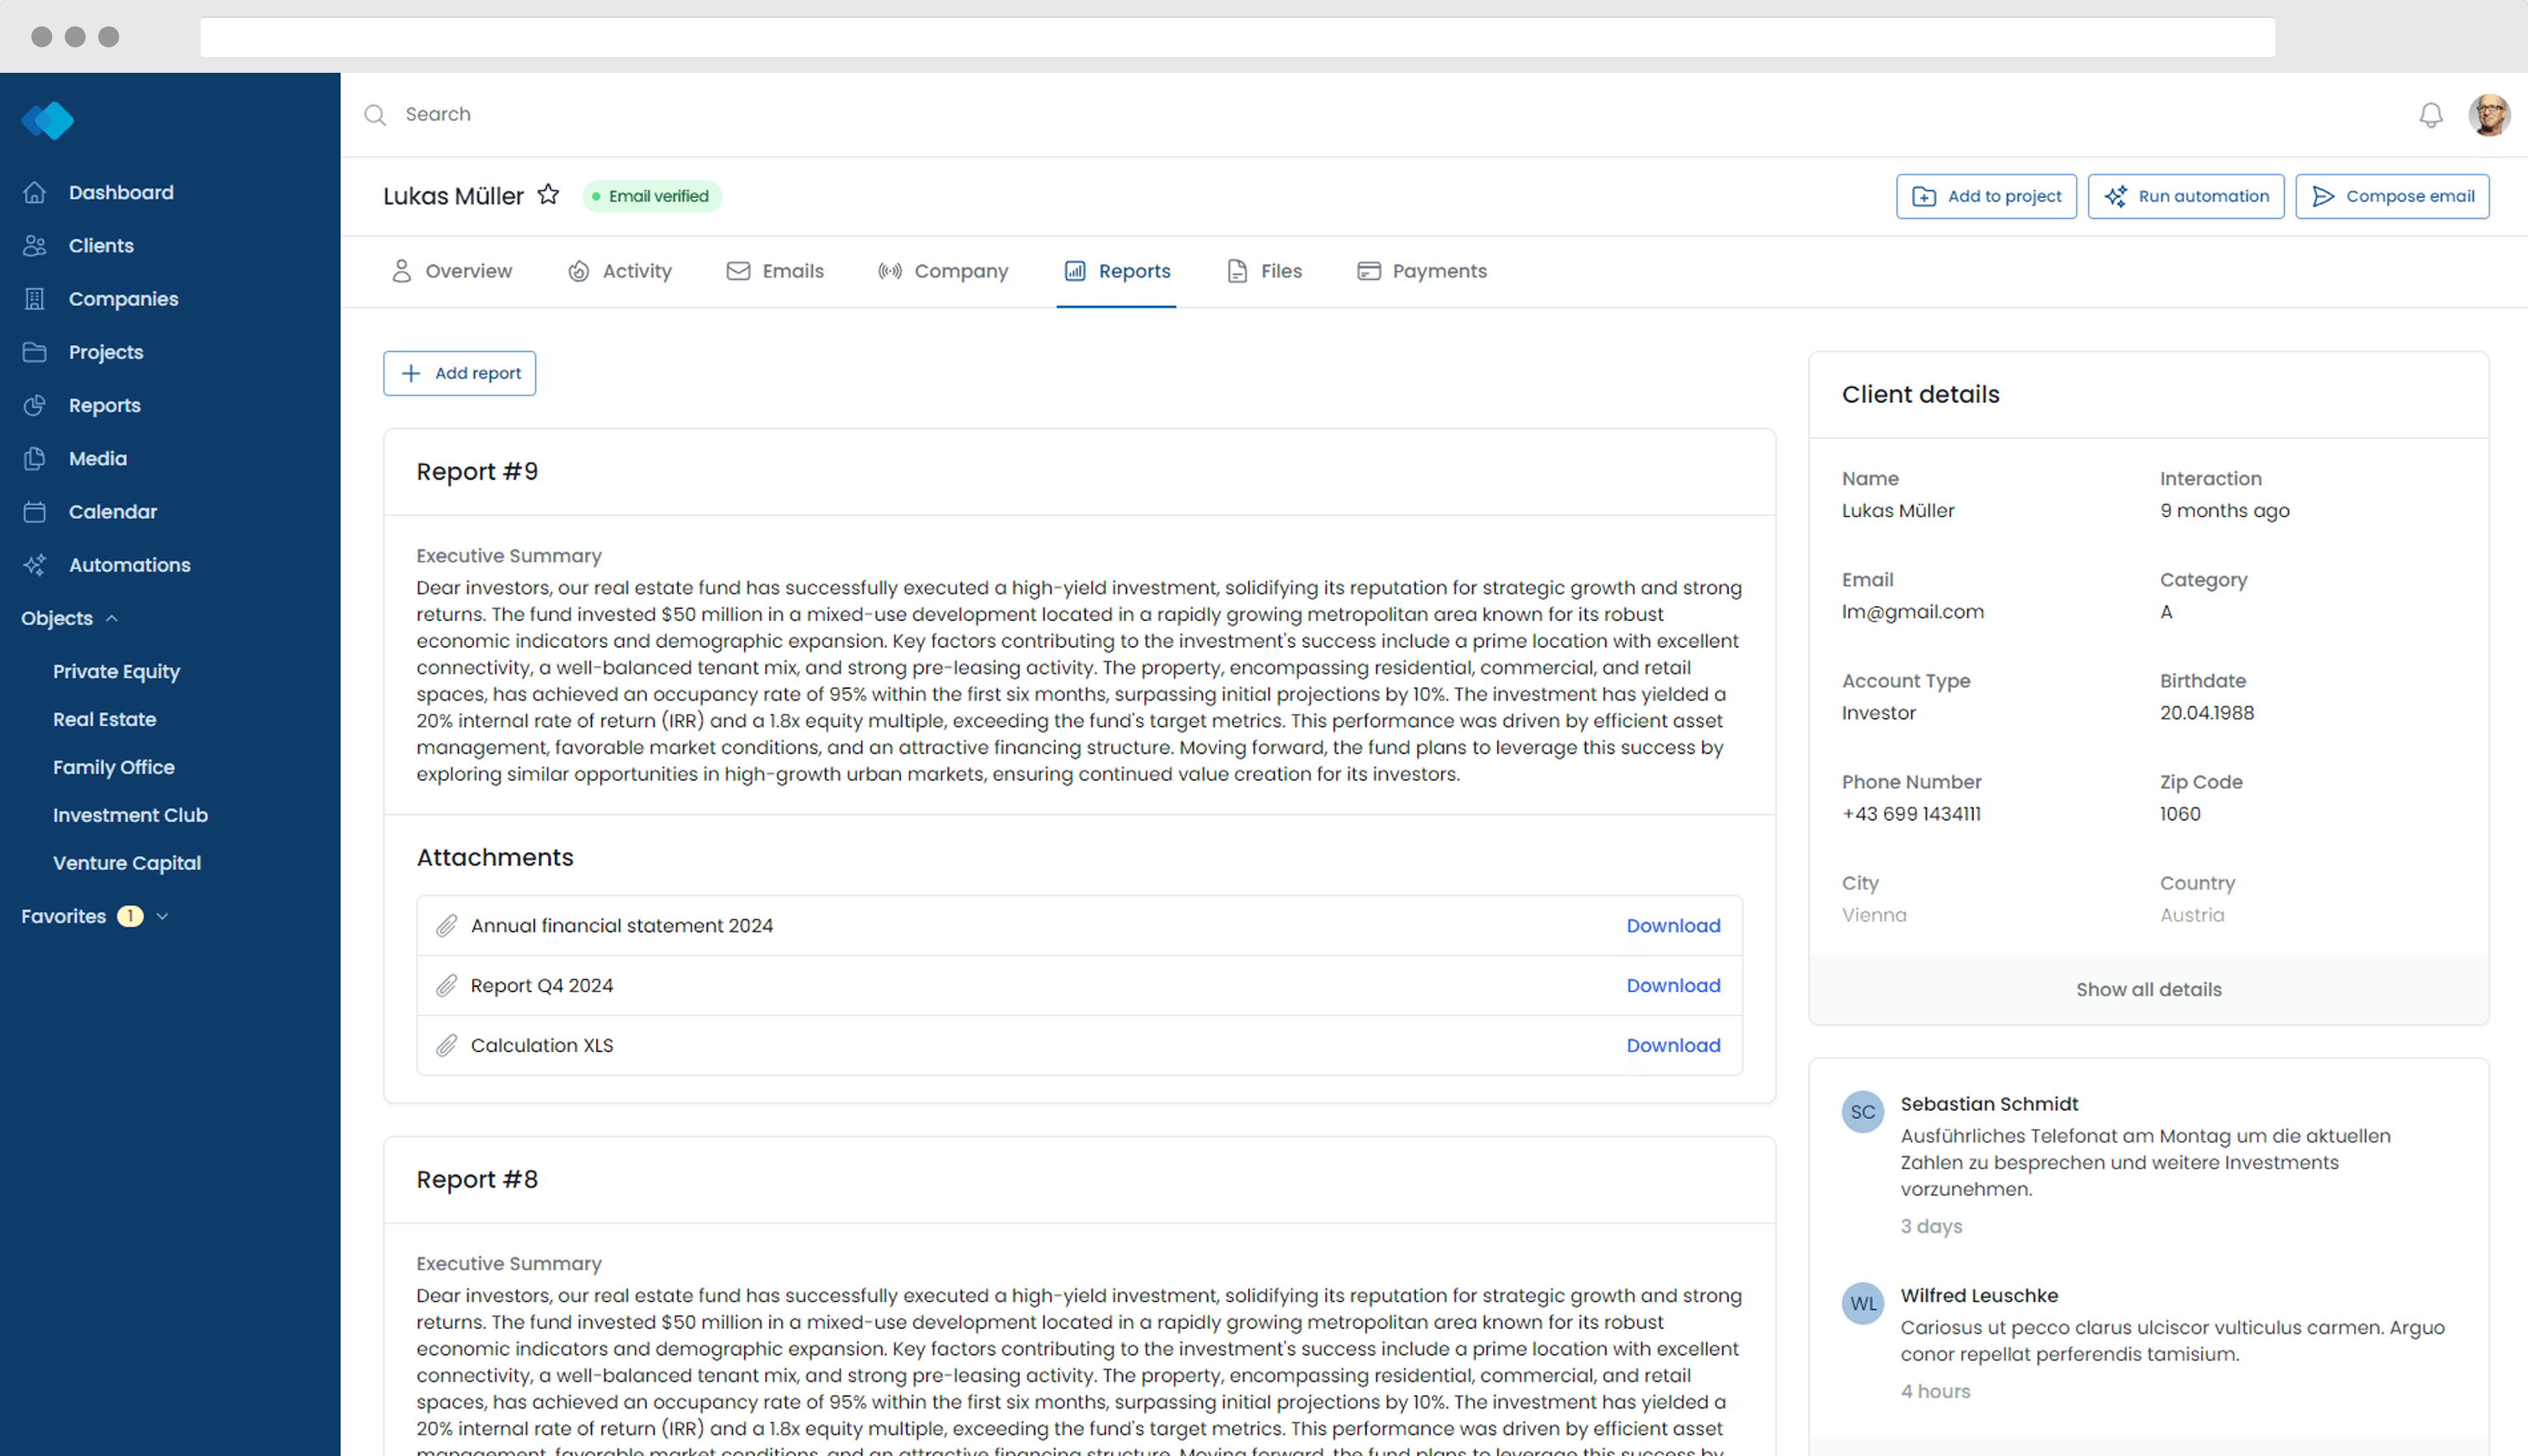Switch to the Activity tab
Viewport: 2528px width, 1456px height.
tap(619, 271)
